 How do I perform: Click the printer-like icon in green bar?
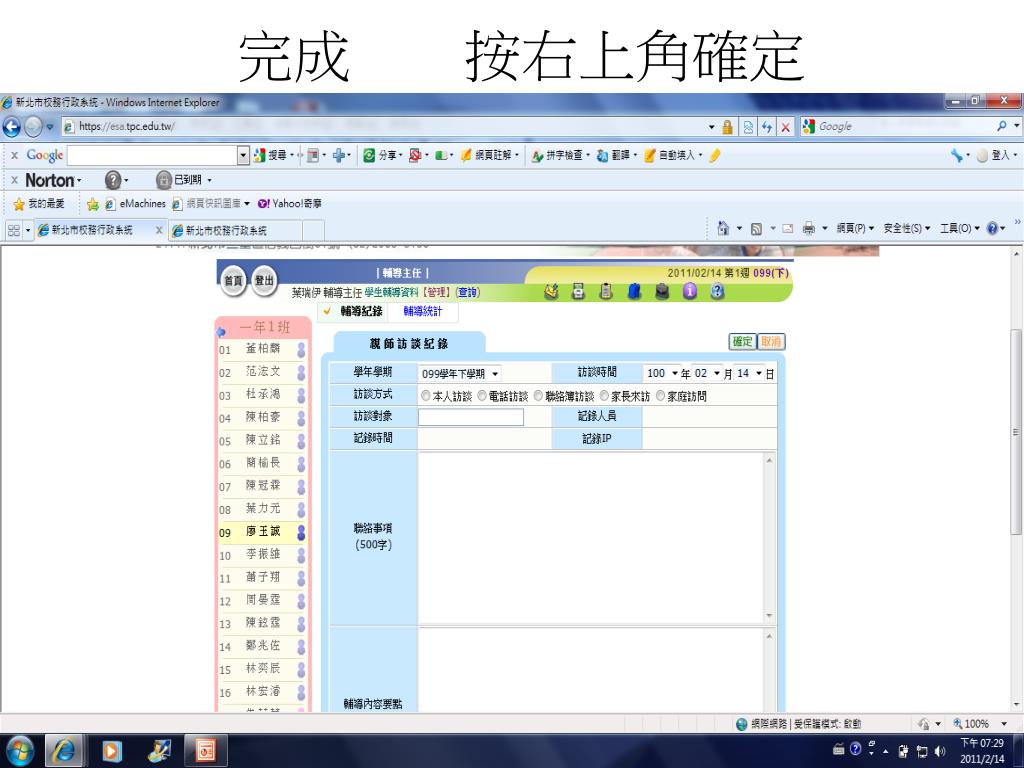(x=579, y=291)
